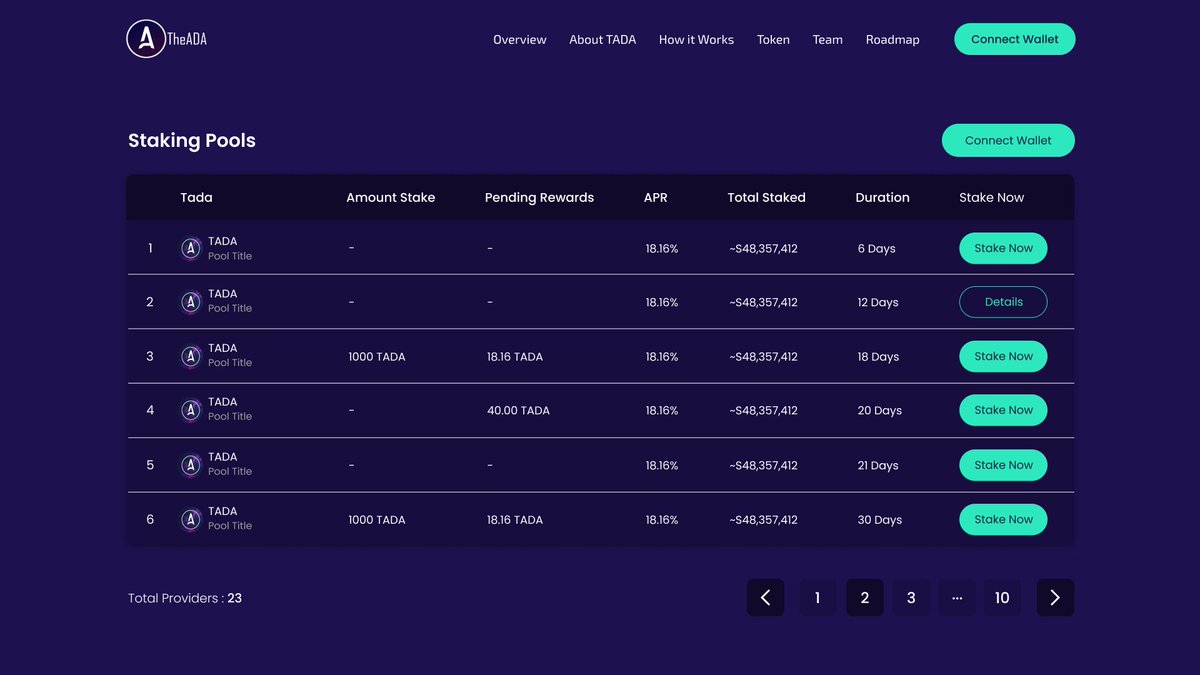Open the Roadmap nav item

point(893,40)
